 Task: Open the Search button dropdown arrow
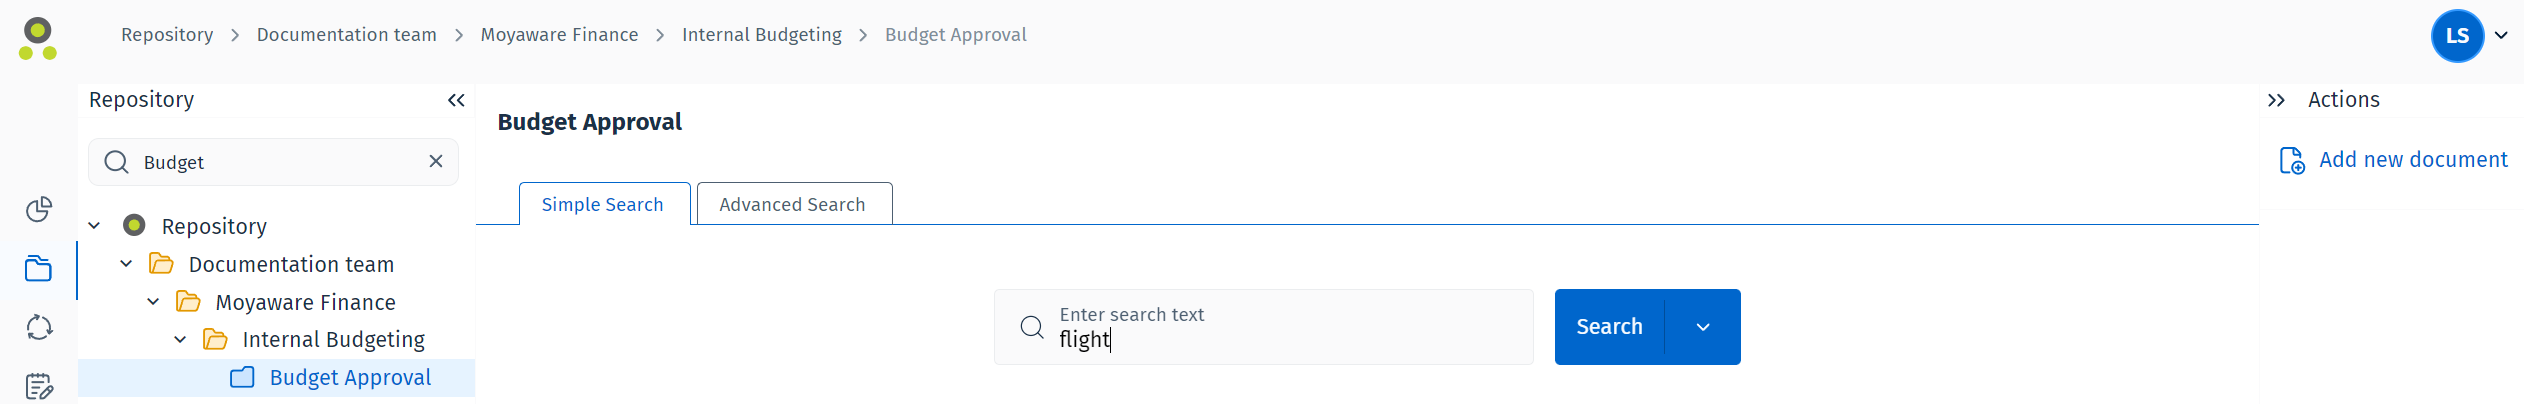[1703, 327]
